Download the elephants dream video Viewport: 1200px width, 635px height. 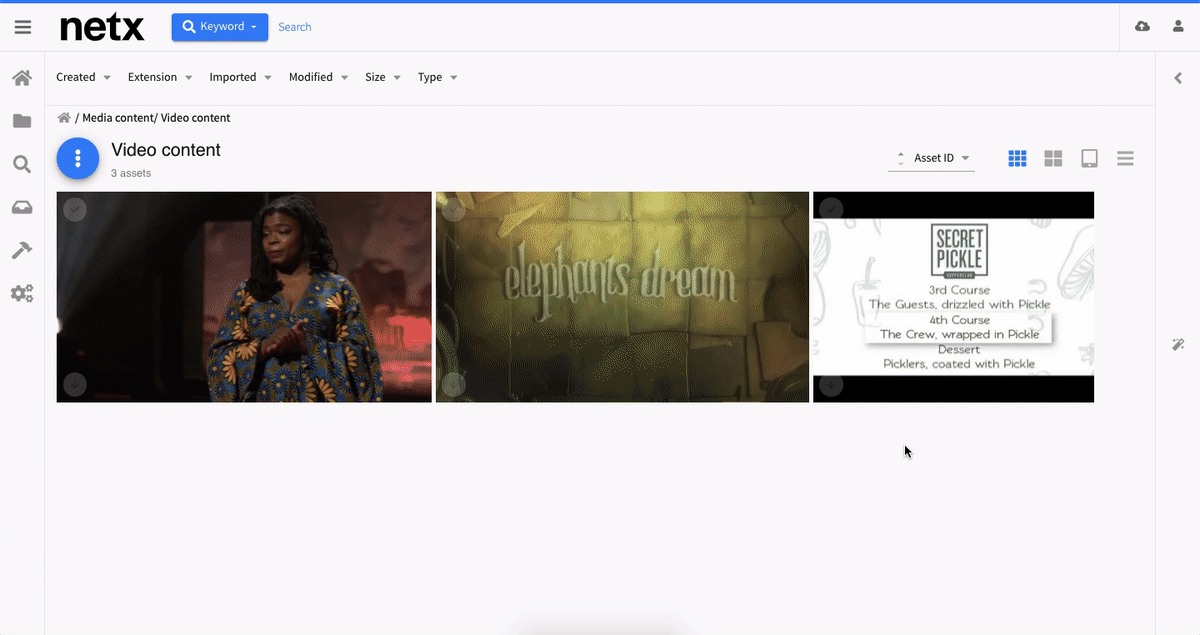tap(453, 384)
